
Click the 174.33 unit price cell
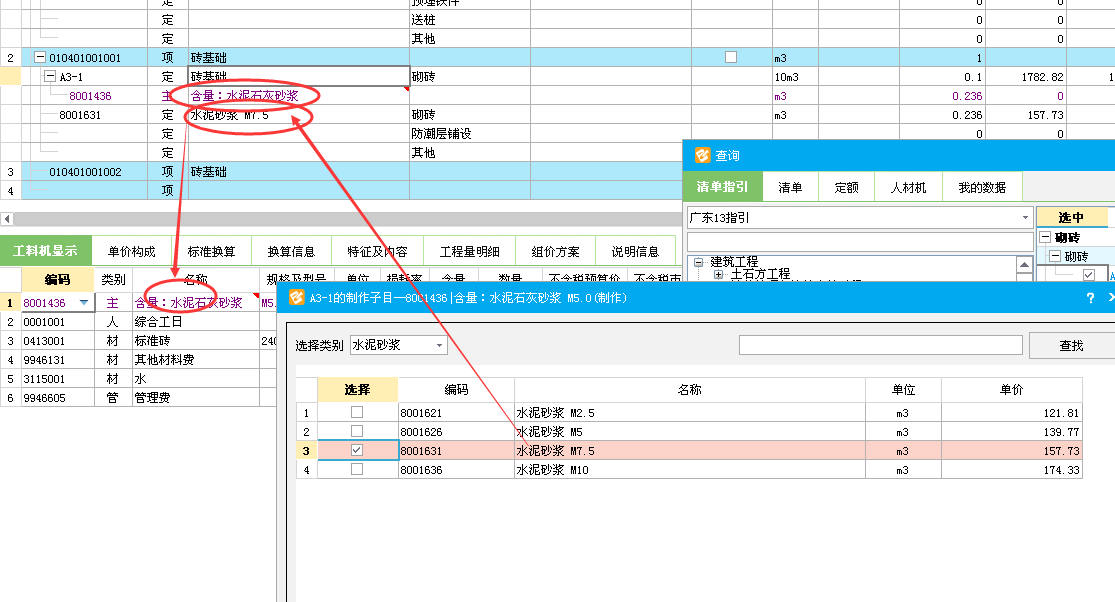[x=1011, y=470]
